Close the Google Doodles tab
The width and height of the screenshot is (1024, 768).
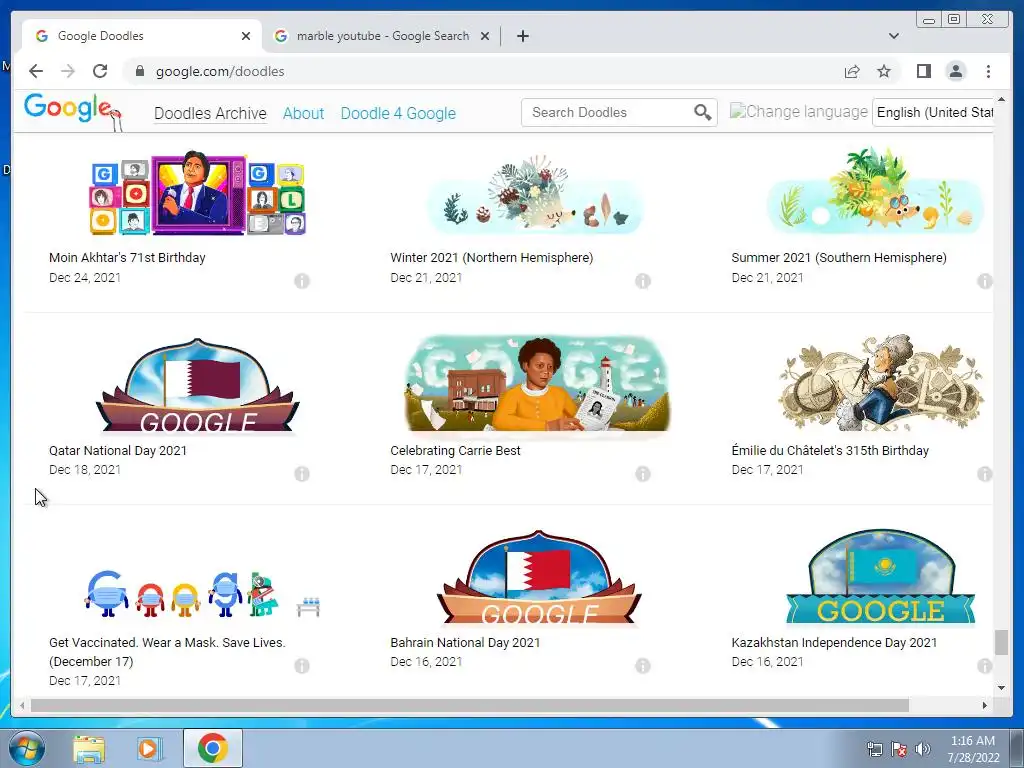[246, 36]
